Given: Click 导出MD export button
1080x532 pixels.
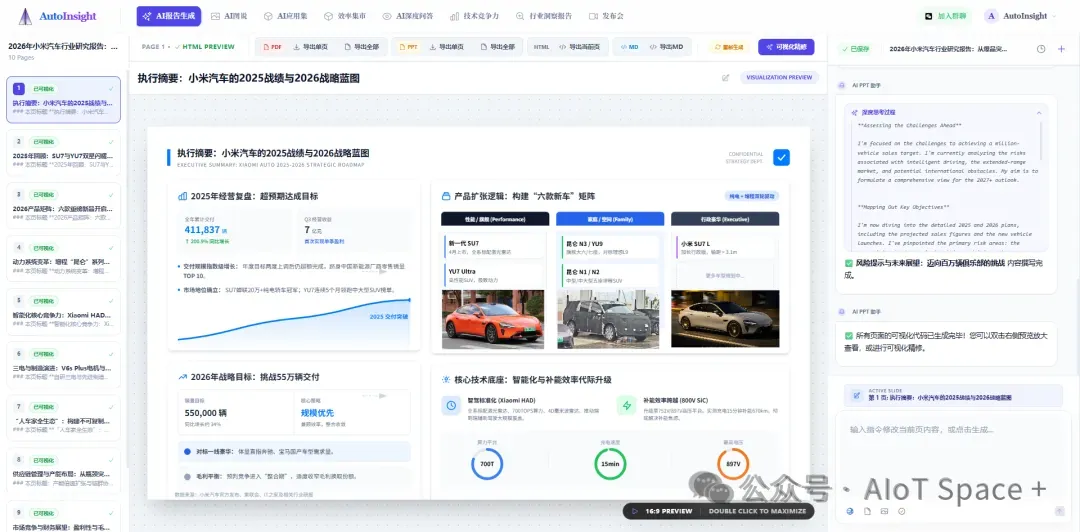Looking at the screenshot, I should (666, 47).
